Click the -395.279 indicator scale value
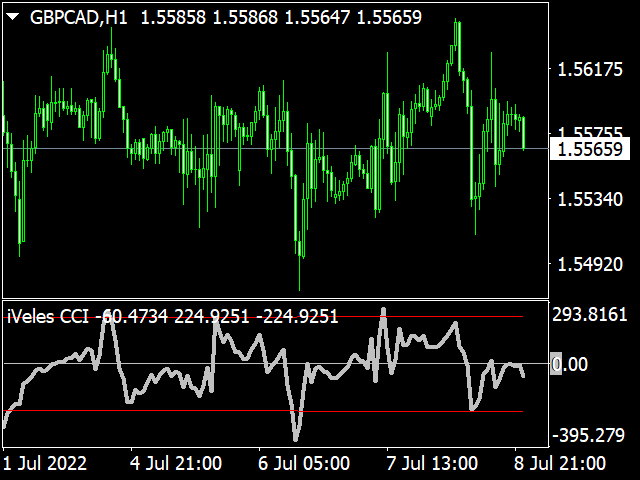 pos(589,436)
